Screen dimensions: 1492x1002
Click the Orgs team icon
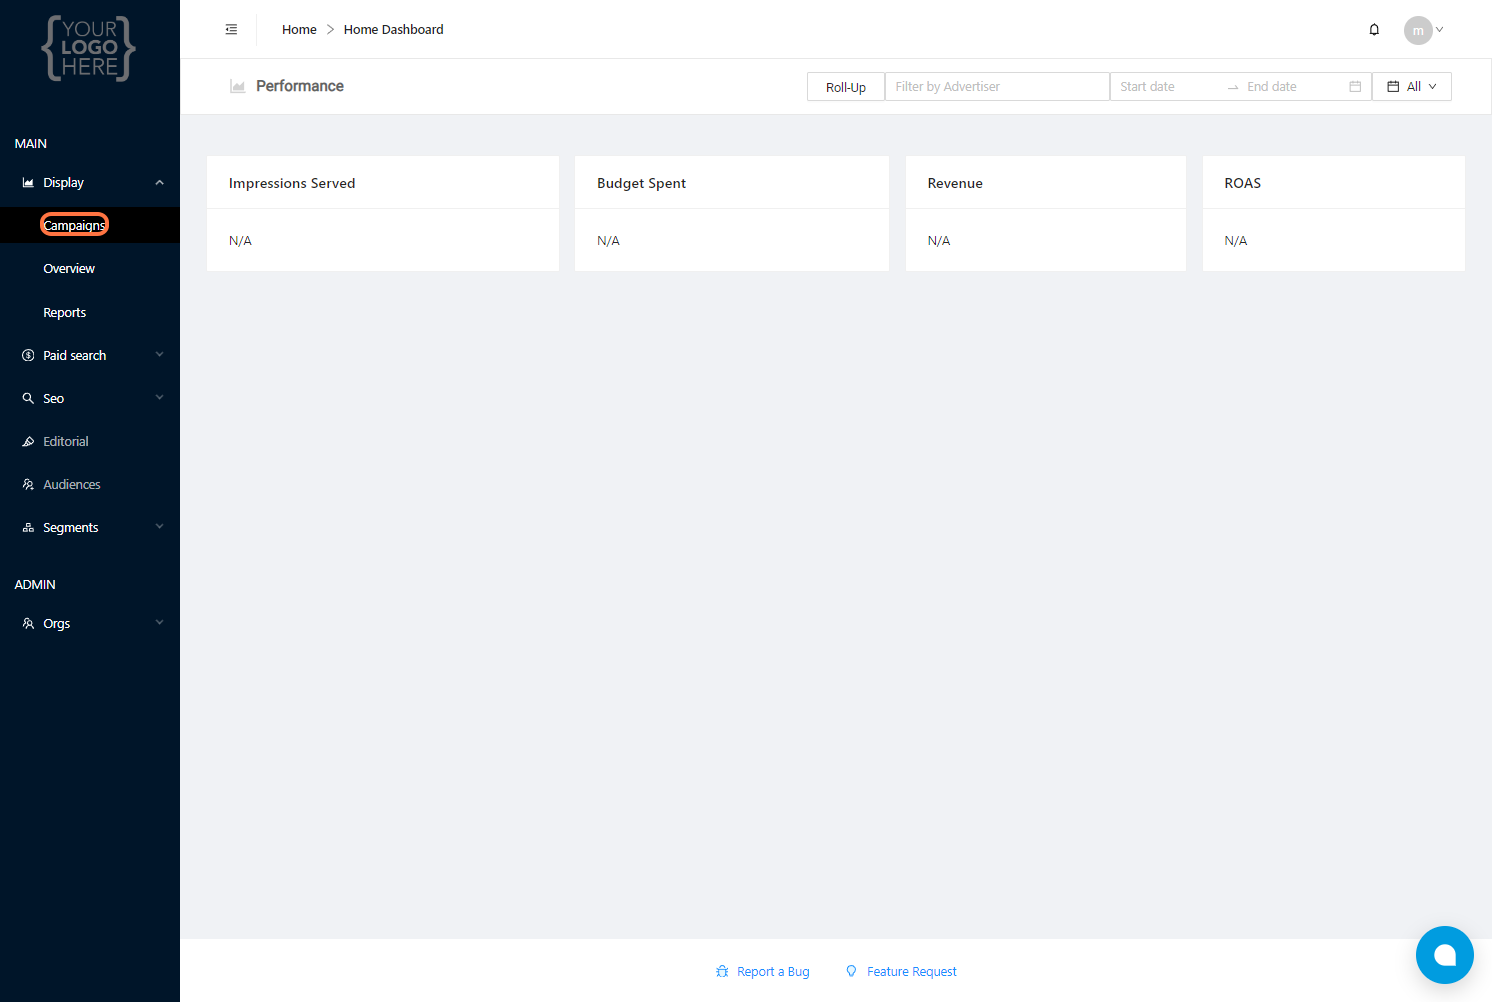[x=28, y=624]
